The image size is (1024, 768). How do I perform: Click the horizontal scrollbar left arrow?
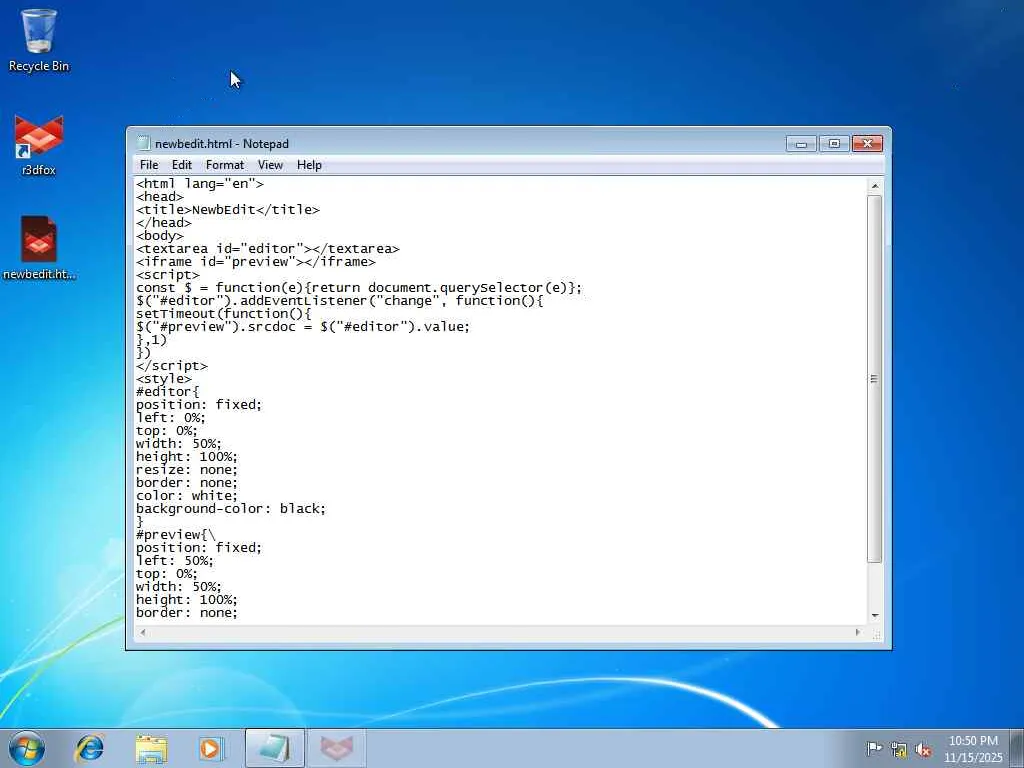[x=143, y=632]
